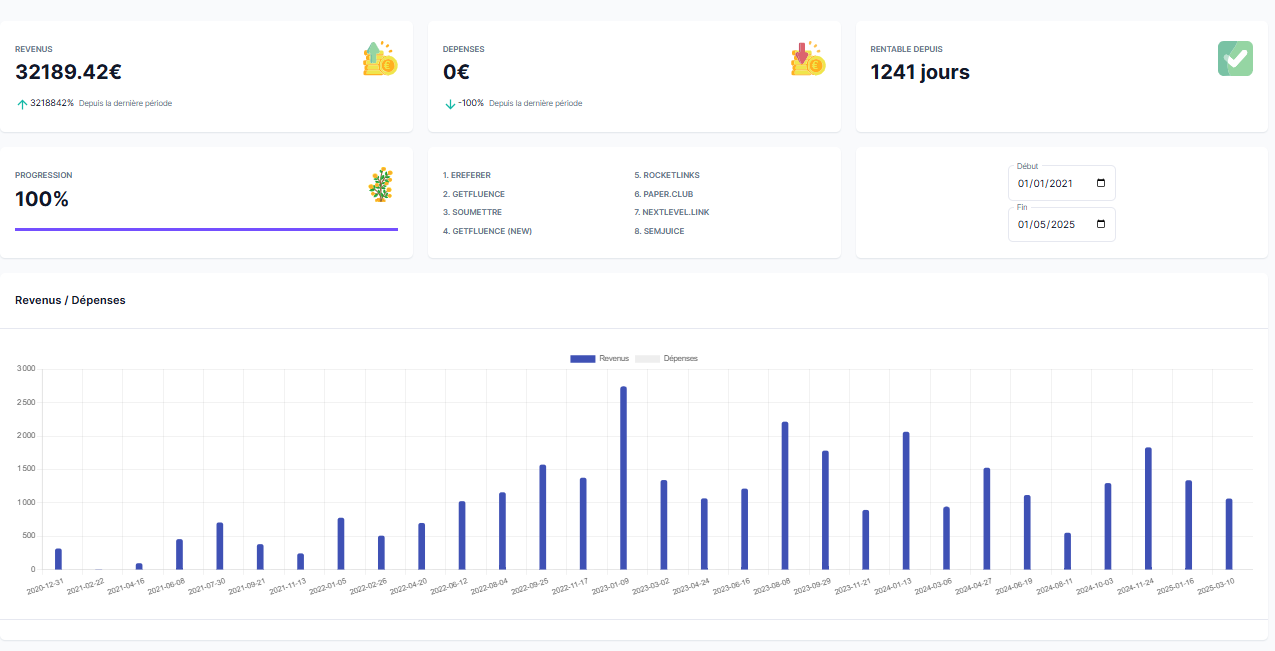Toggle the Dépenses series in chart legend
Screen dimensions: 1275x651
(667, 358)
